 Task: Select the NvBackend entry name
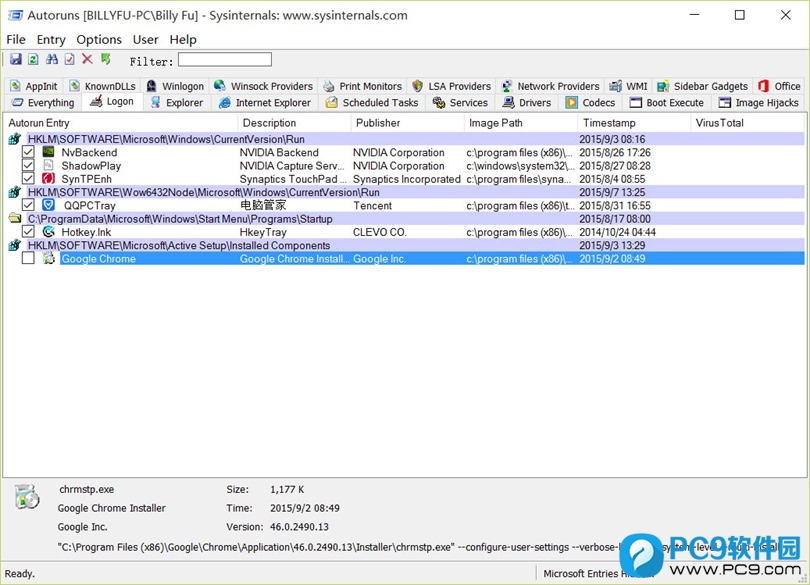click(x=89, y=152)
